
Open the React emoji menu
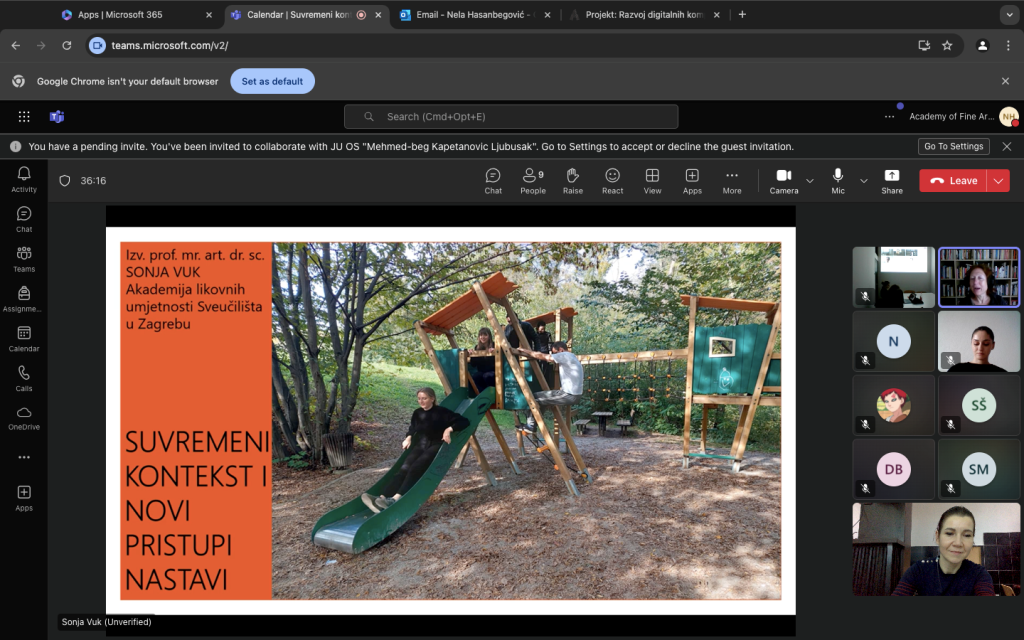[612, 180]
